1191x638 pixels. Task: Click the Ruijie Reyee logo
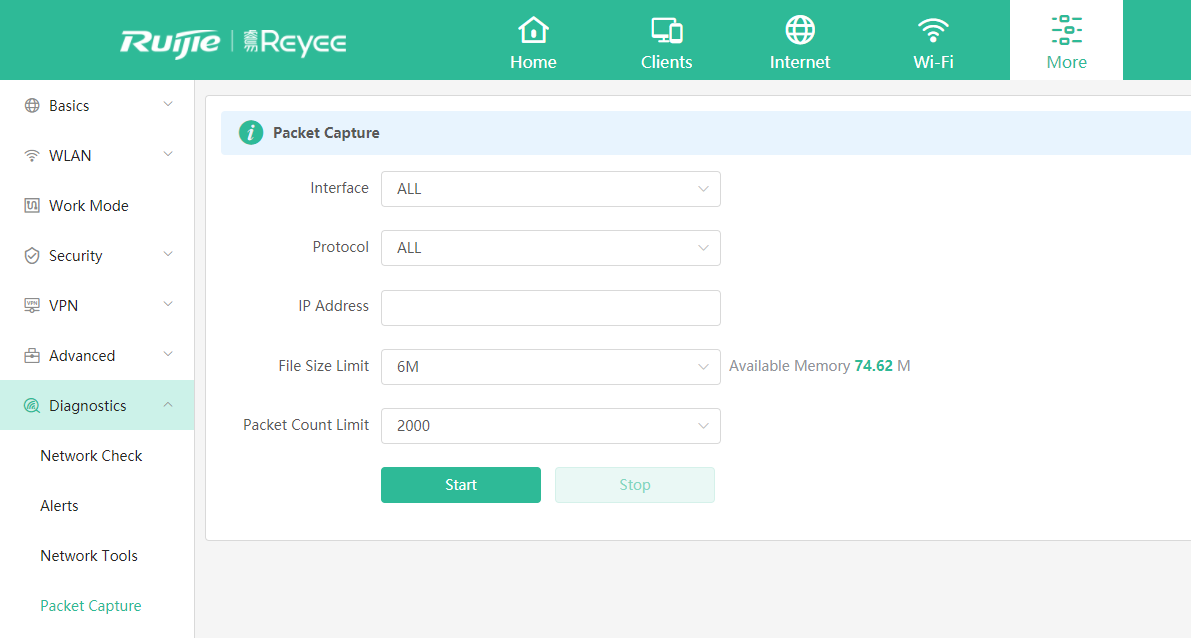coord(233,42)
